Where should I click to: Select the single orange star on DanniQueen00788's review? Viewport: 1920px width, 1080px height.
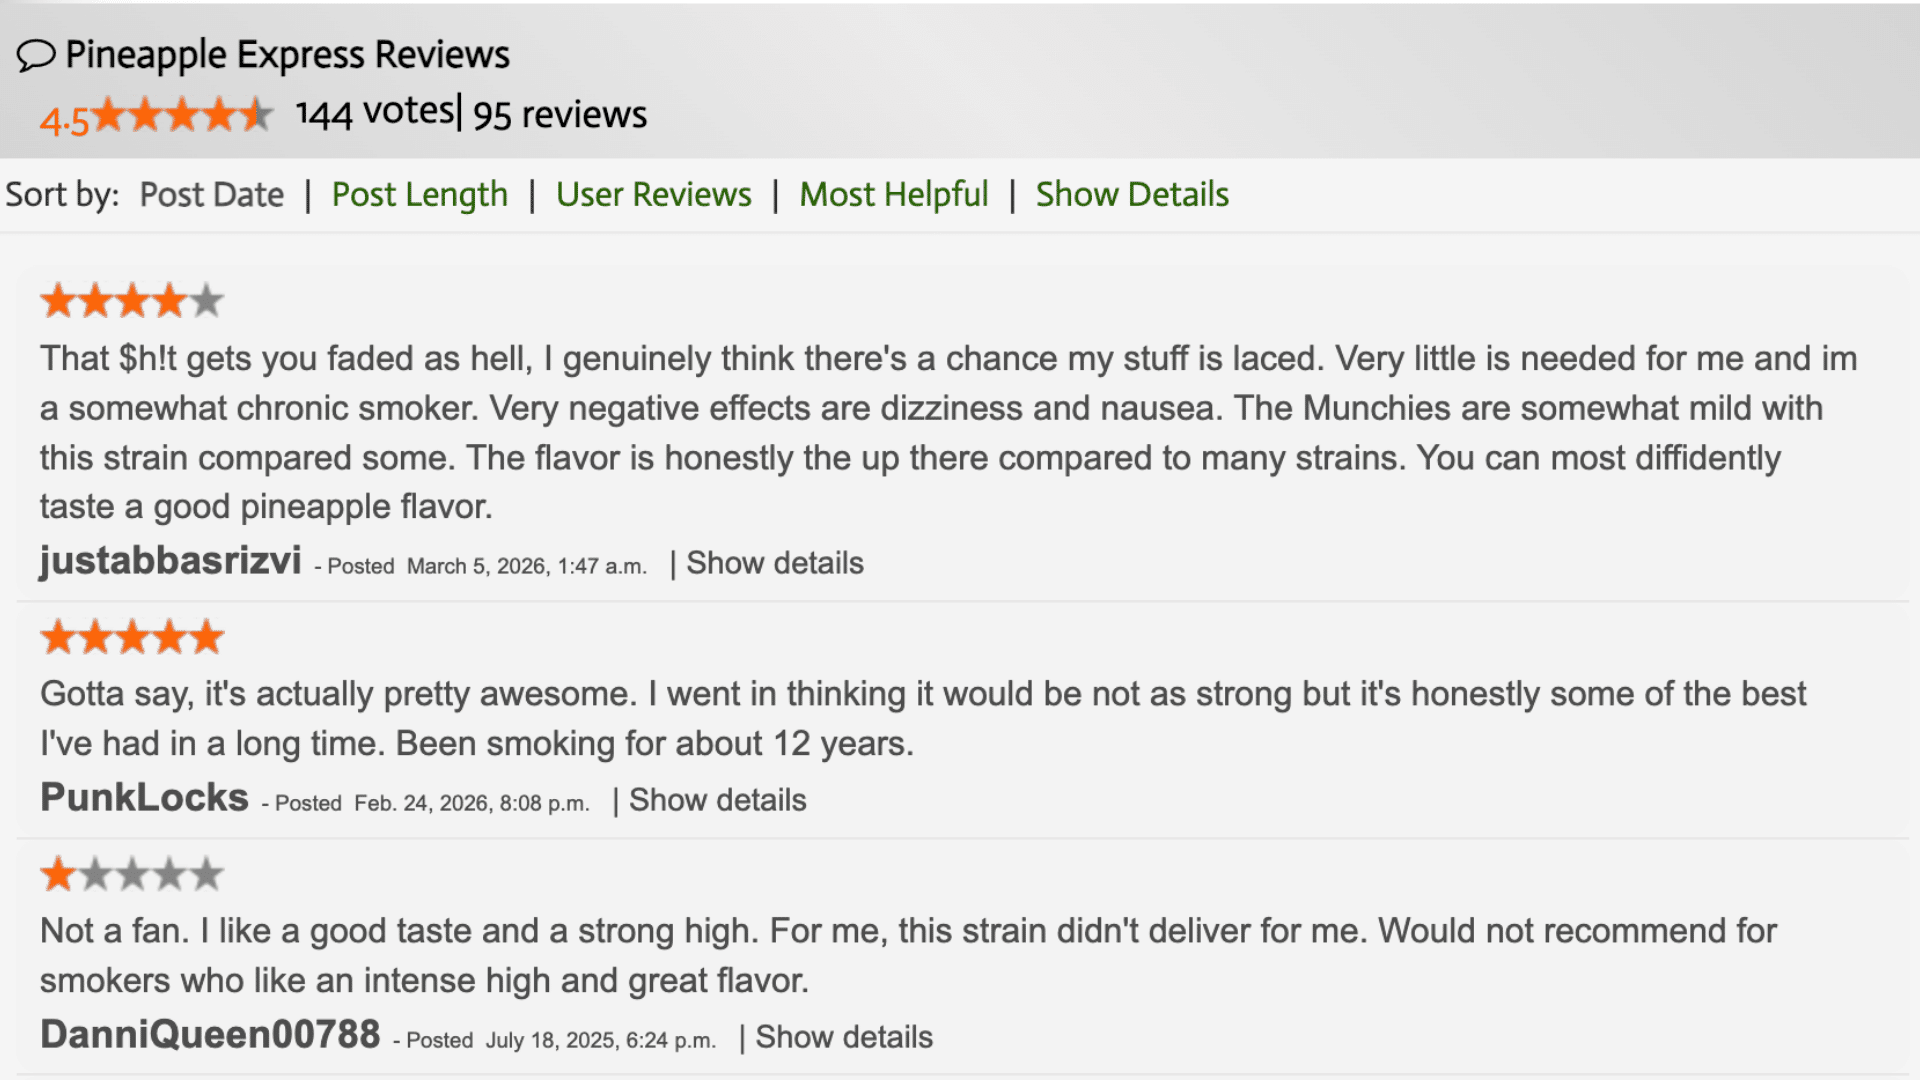[x=57, y=872]
